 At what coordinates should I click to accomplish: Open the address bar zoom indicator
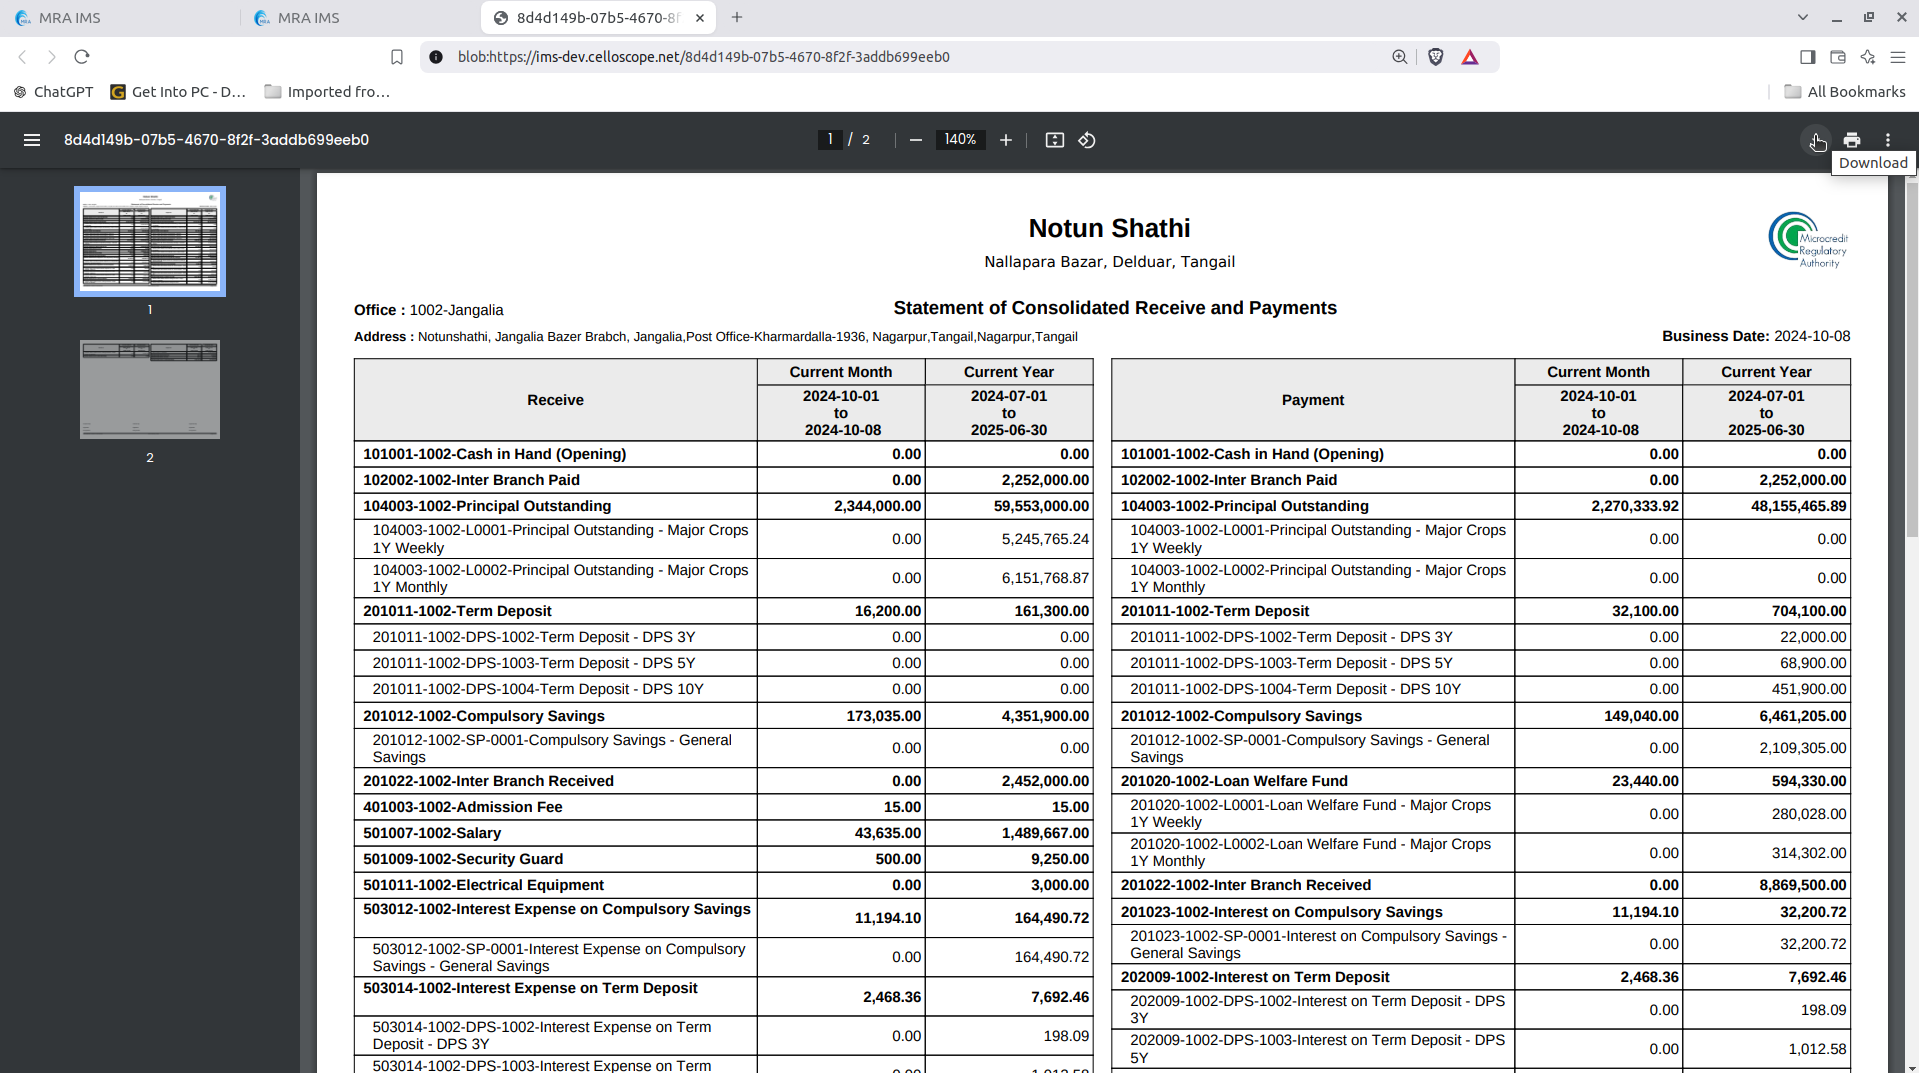pyautogui.click(x=1400, y=57)
